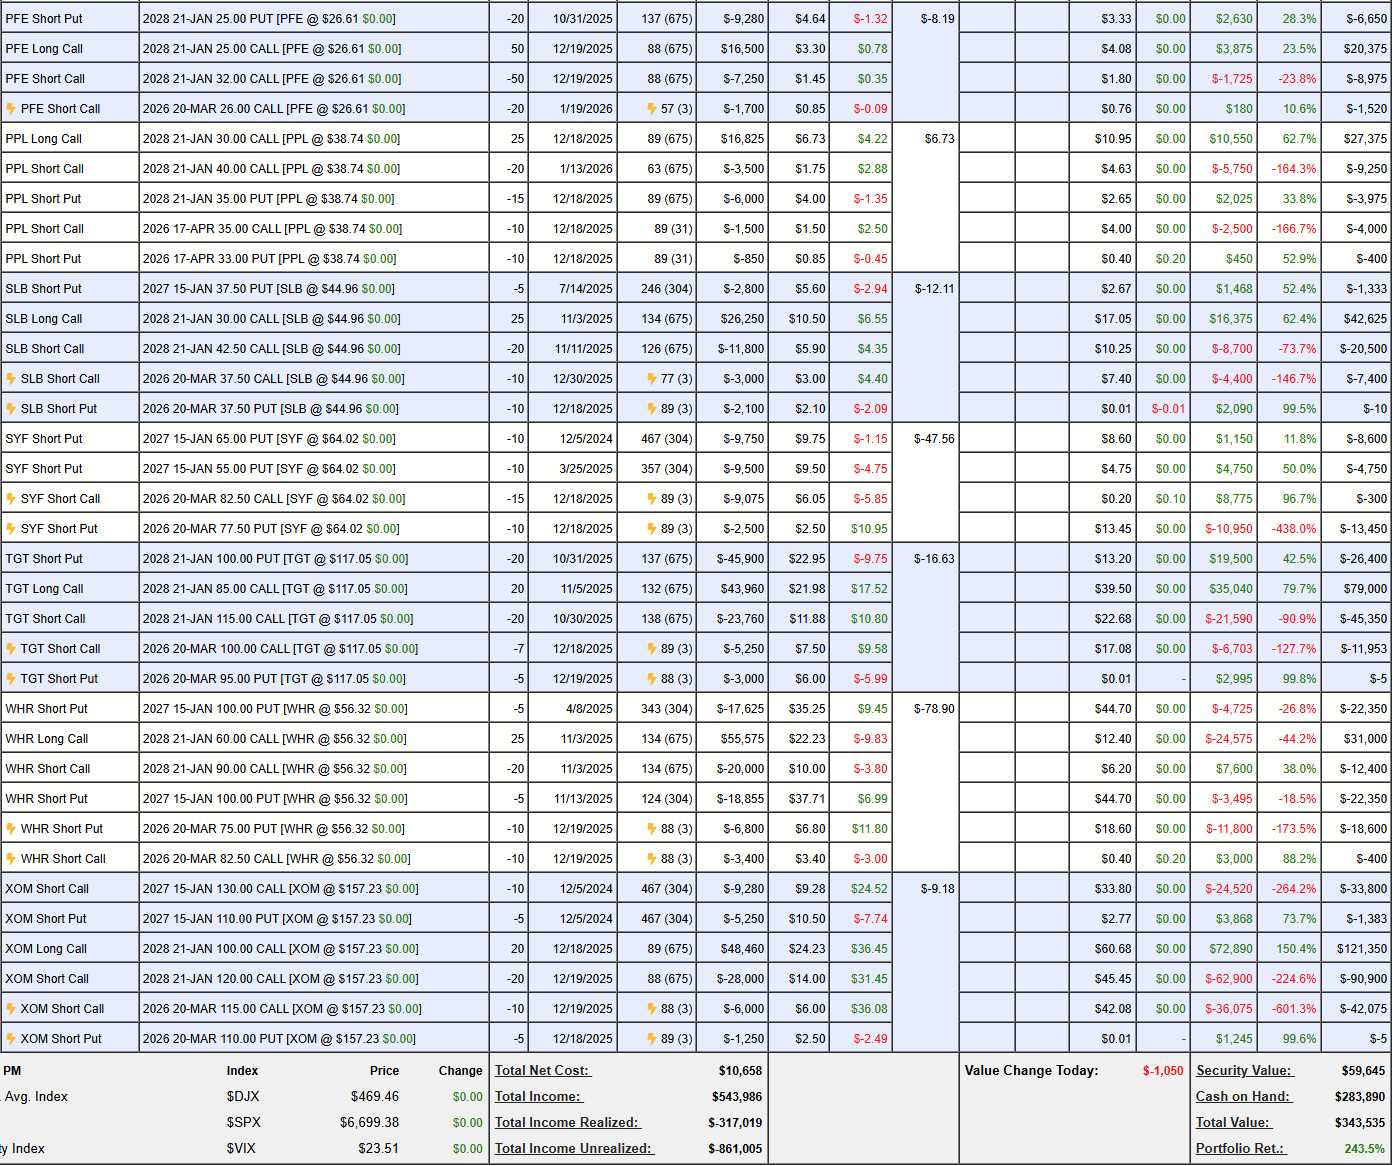The image size is (1392, 1166).
Task: Click the Total Income Realized label
Action: coord(566,1123)
